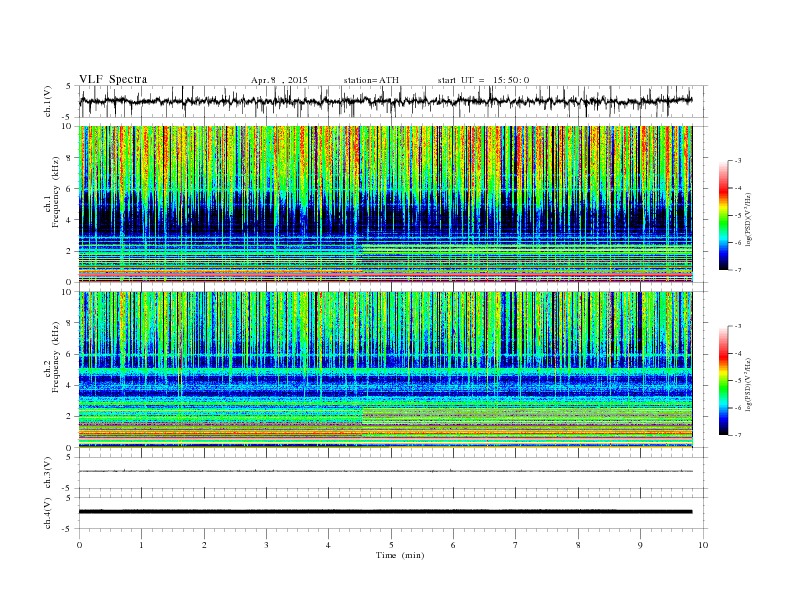Click the "-7" tick on ch.1 colorbar
This screenshot has height=612, width=792.
737,270
